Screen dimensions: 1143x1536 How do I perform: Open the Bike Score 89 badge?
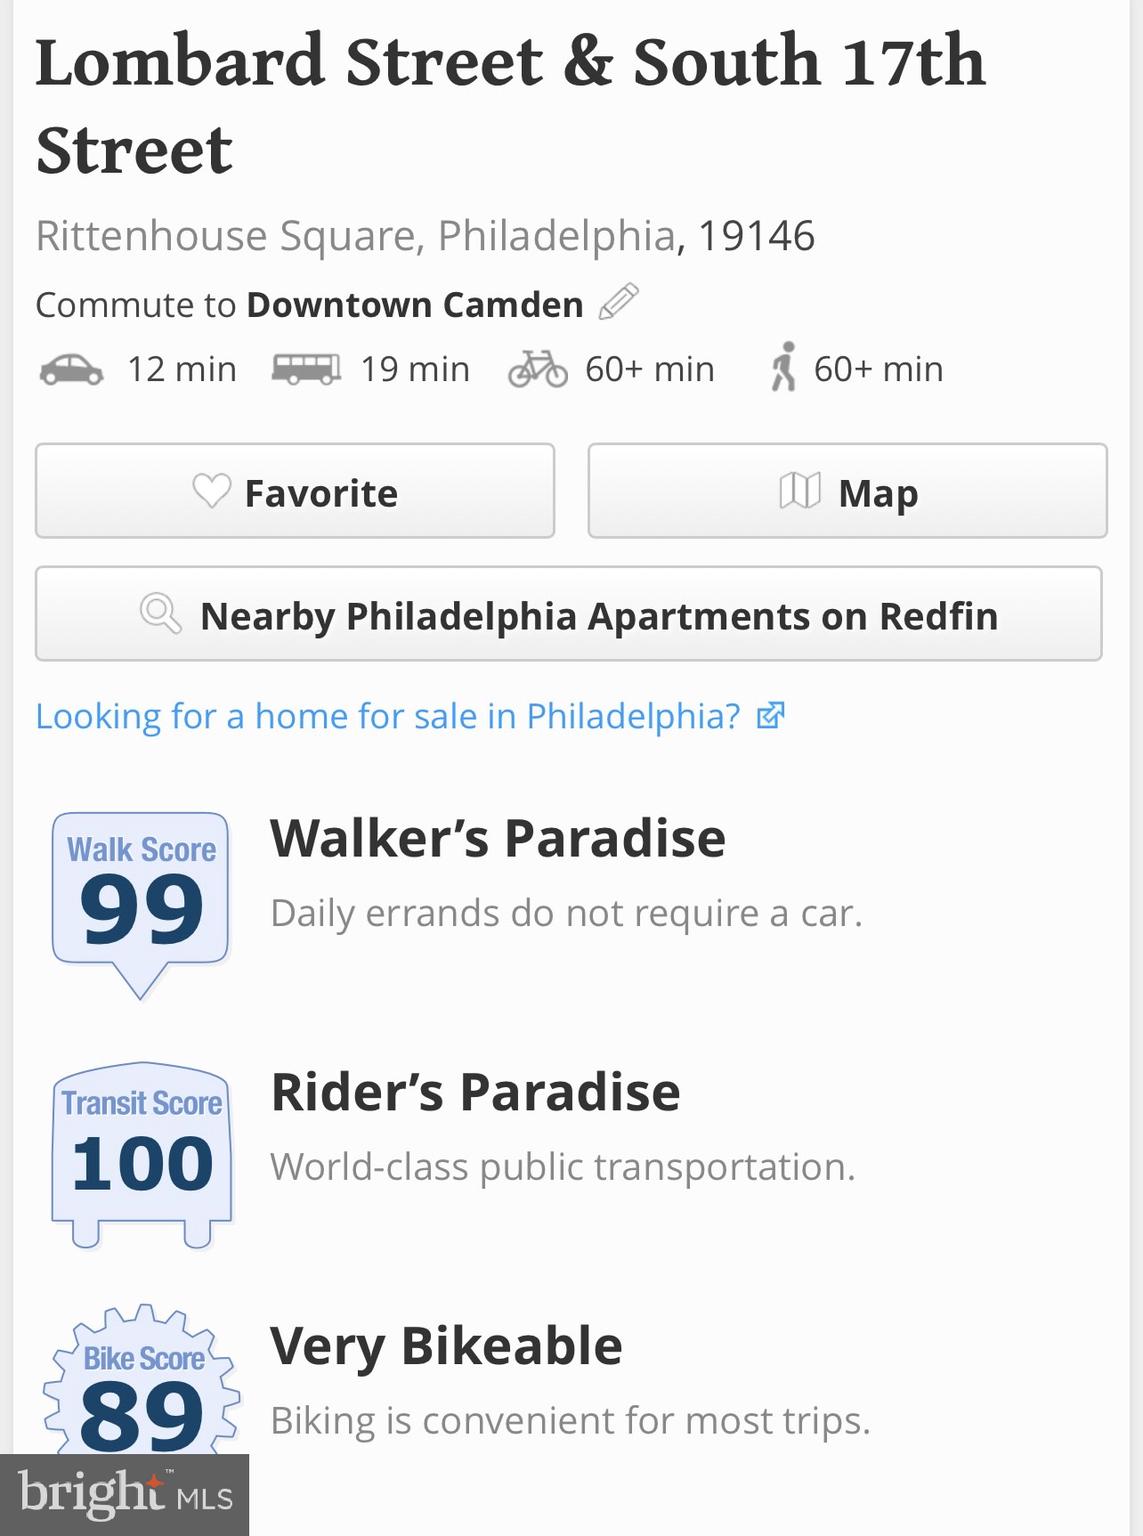pyautogui.click(x=141, y=1385)
